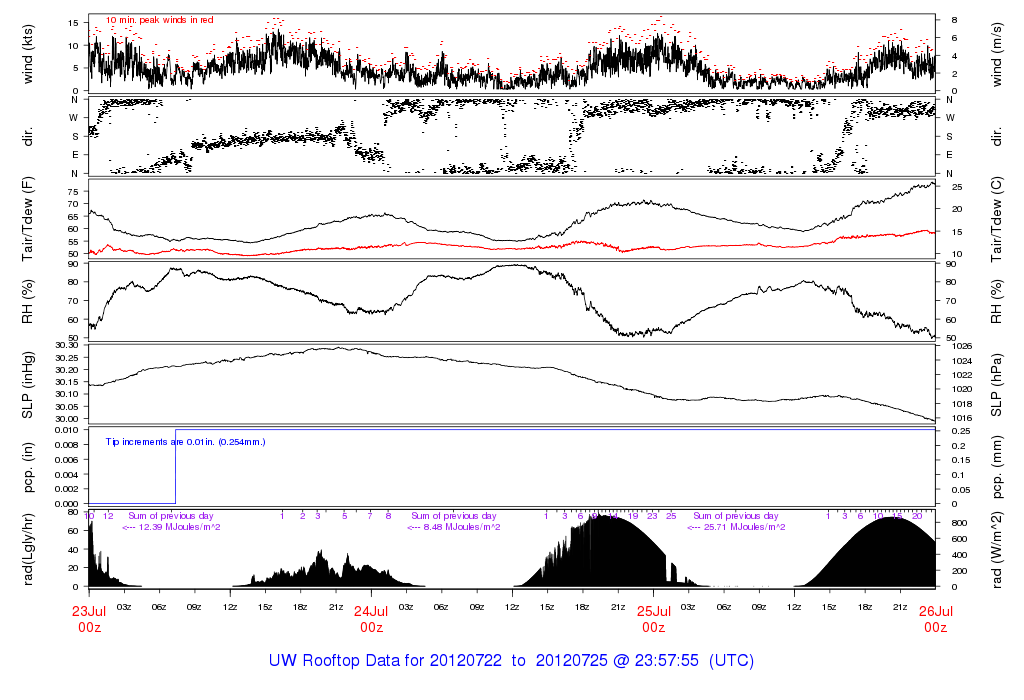Click the '26Jul' date label
Viewport: 1024px width, 700px height.
[936, 612]
